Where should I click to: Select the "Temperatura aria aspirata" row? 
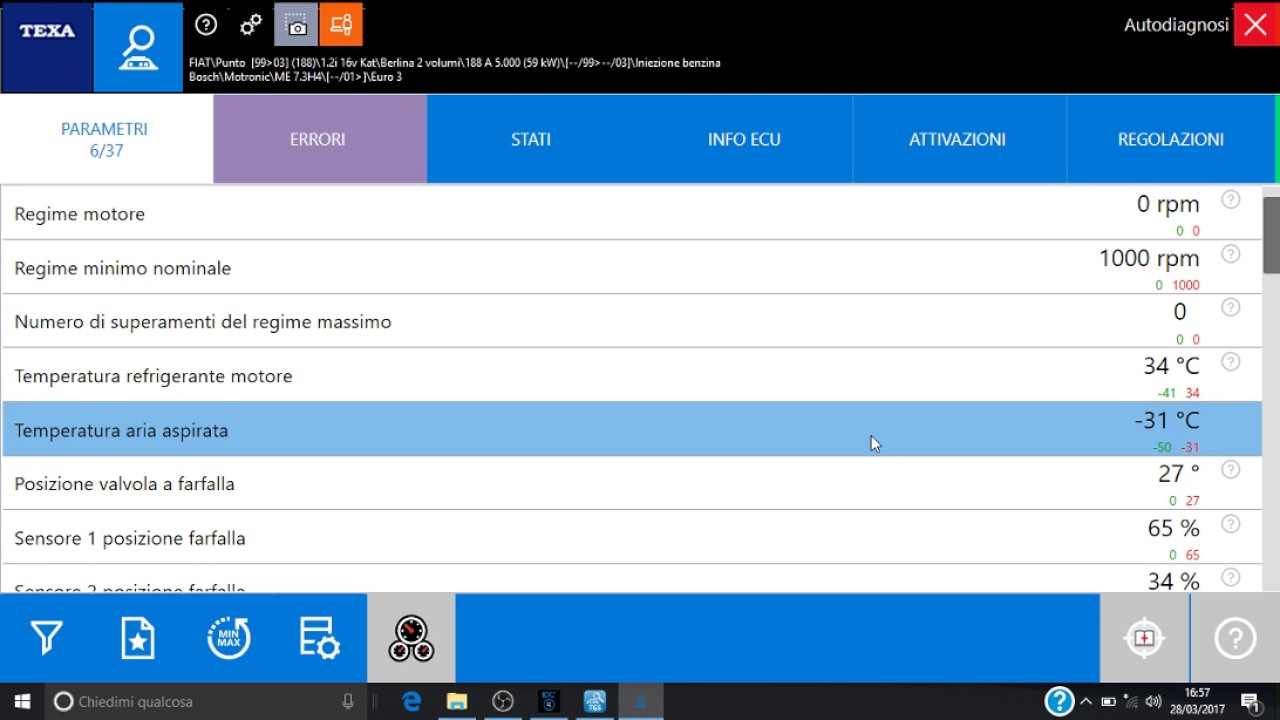coord(632,429)
